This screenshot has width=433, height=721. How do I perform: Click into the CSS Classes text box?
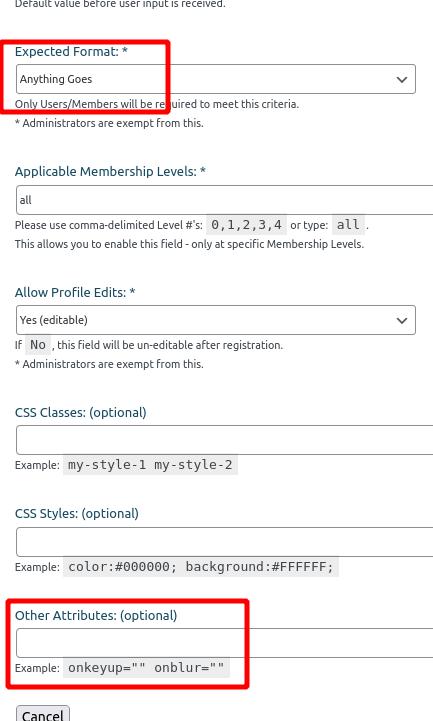pos(224,440)
